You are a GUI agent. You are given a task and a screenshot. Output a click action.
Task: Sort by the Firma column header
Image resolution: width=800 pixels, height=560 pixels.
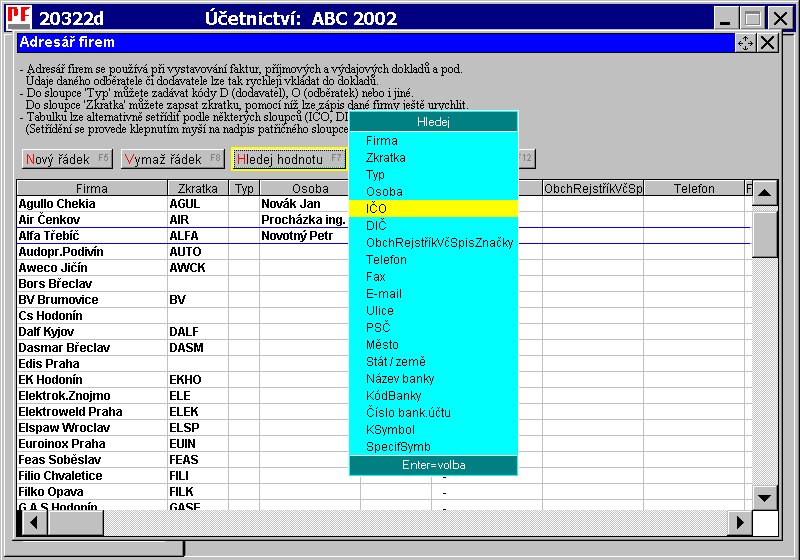(x=92, y=188)
